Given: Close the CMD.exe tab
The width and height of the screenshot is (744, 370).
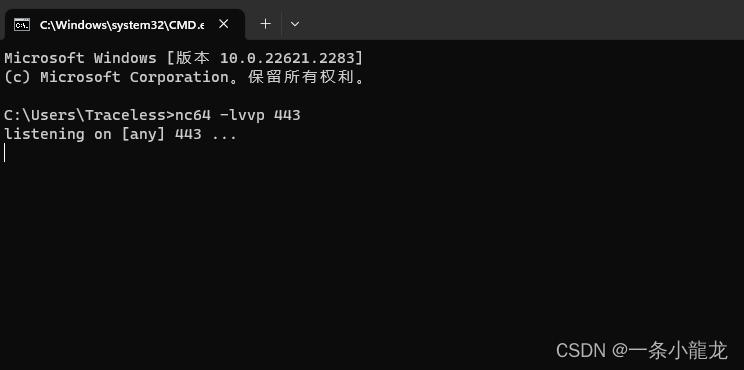Looking at the screenshot, I should click(223, 24).
